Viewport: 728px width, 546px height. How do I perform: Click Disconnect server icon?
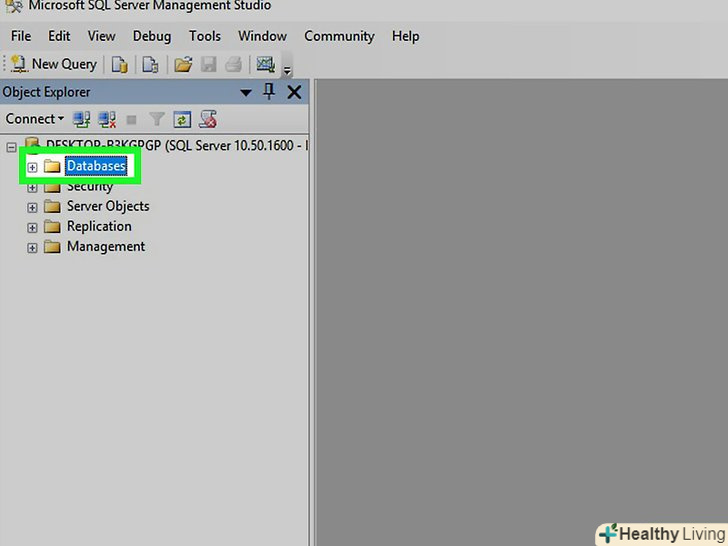click(x=107, y=119)
